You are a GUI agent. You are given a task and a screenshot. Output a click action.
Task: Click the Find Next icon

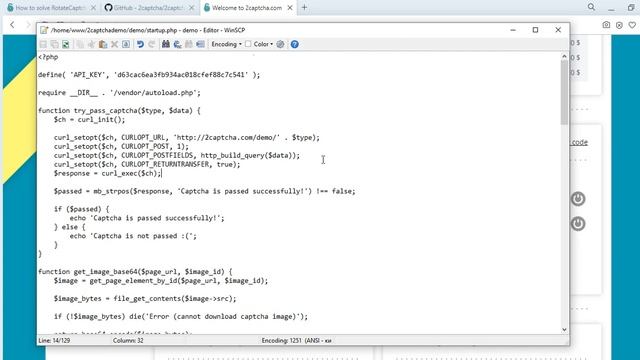pyautogui.click(x=189, y=44)
